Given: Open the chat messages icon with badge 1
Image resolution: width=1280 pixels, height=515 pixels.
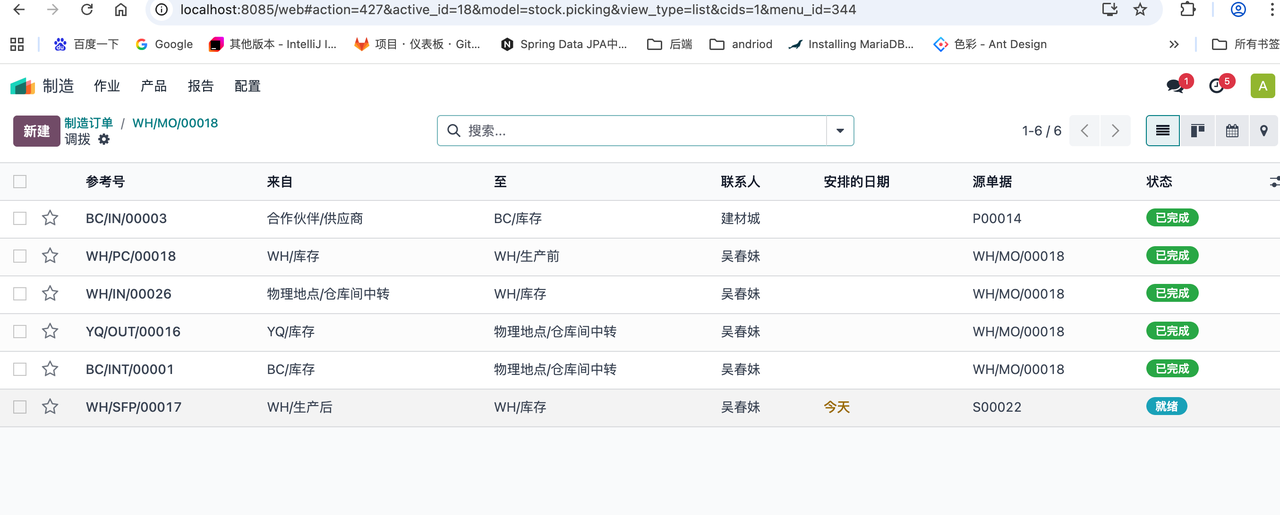Looking at the screenshot, I should tap(1176, 86).
